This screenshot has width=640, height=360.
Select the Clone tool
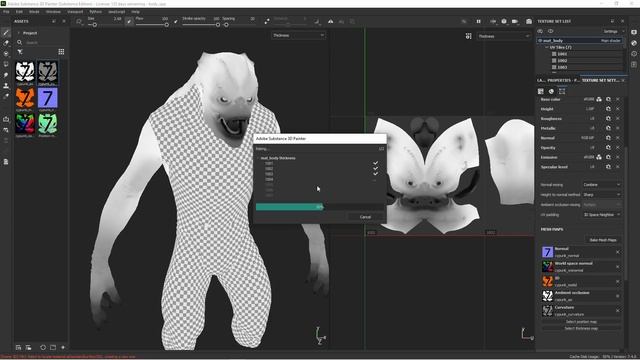pyautogui.click(x=6, y=86)
